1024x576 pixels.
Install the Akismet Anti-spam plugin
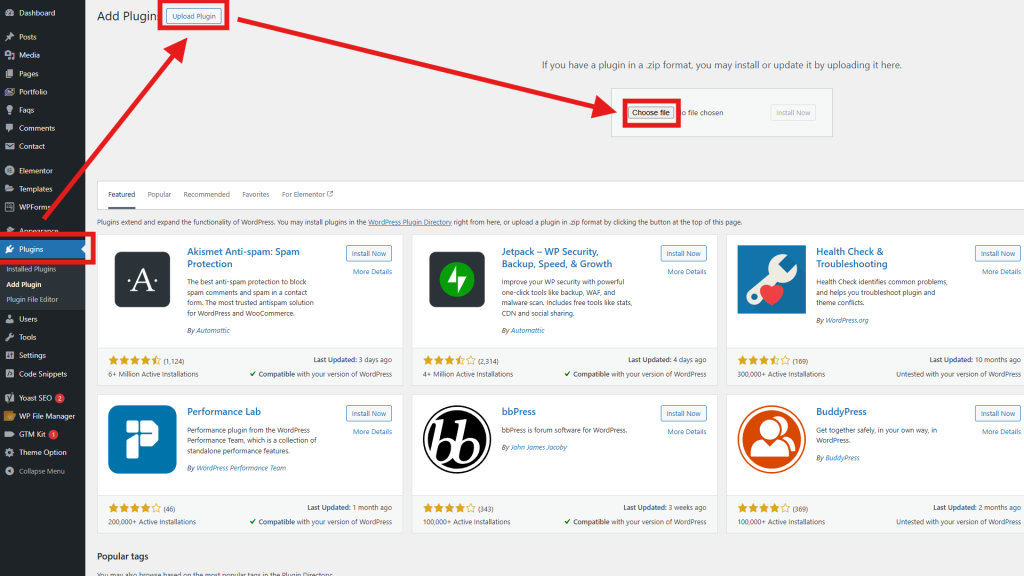pyautogui.click(x=369, y=253)
